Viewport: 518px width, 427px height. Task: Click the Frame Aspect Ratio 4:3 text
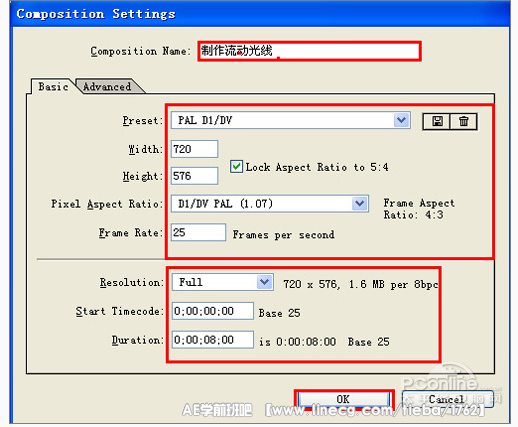(419, 209)
